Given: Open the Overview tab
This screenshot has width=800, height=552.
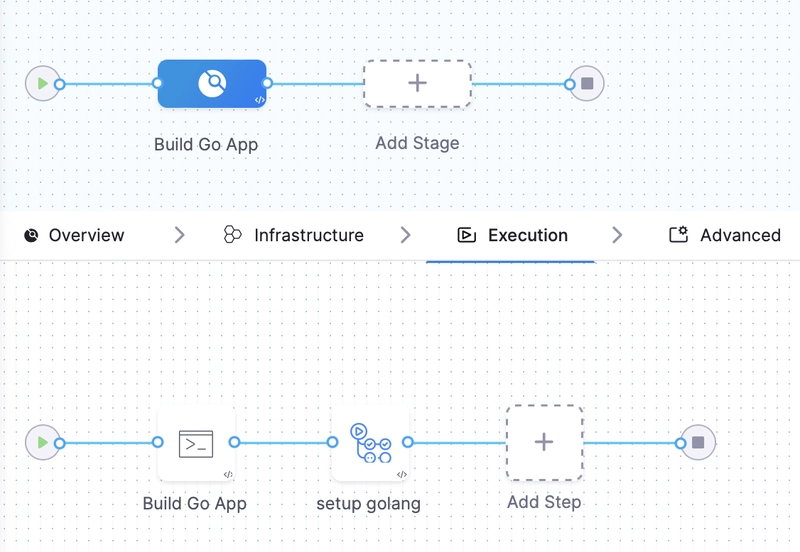Looking at the screenshot, I should point(74,236).
